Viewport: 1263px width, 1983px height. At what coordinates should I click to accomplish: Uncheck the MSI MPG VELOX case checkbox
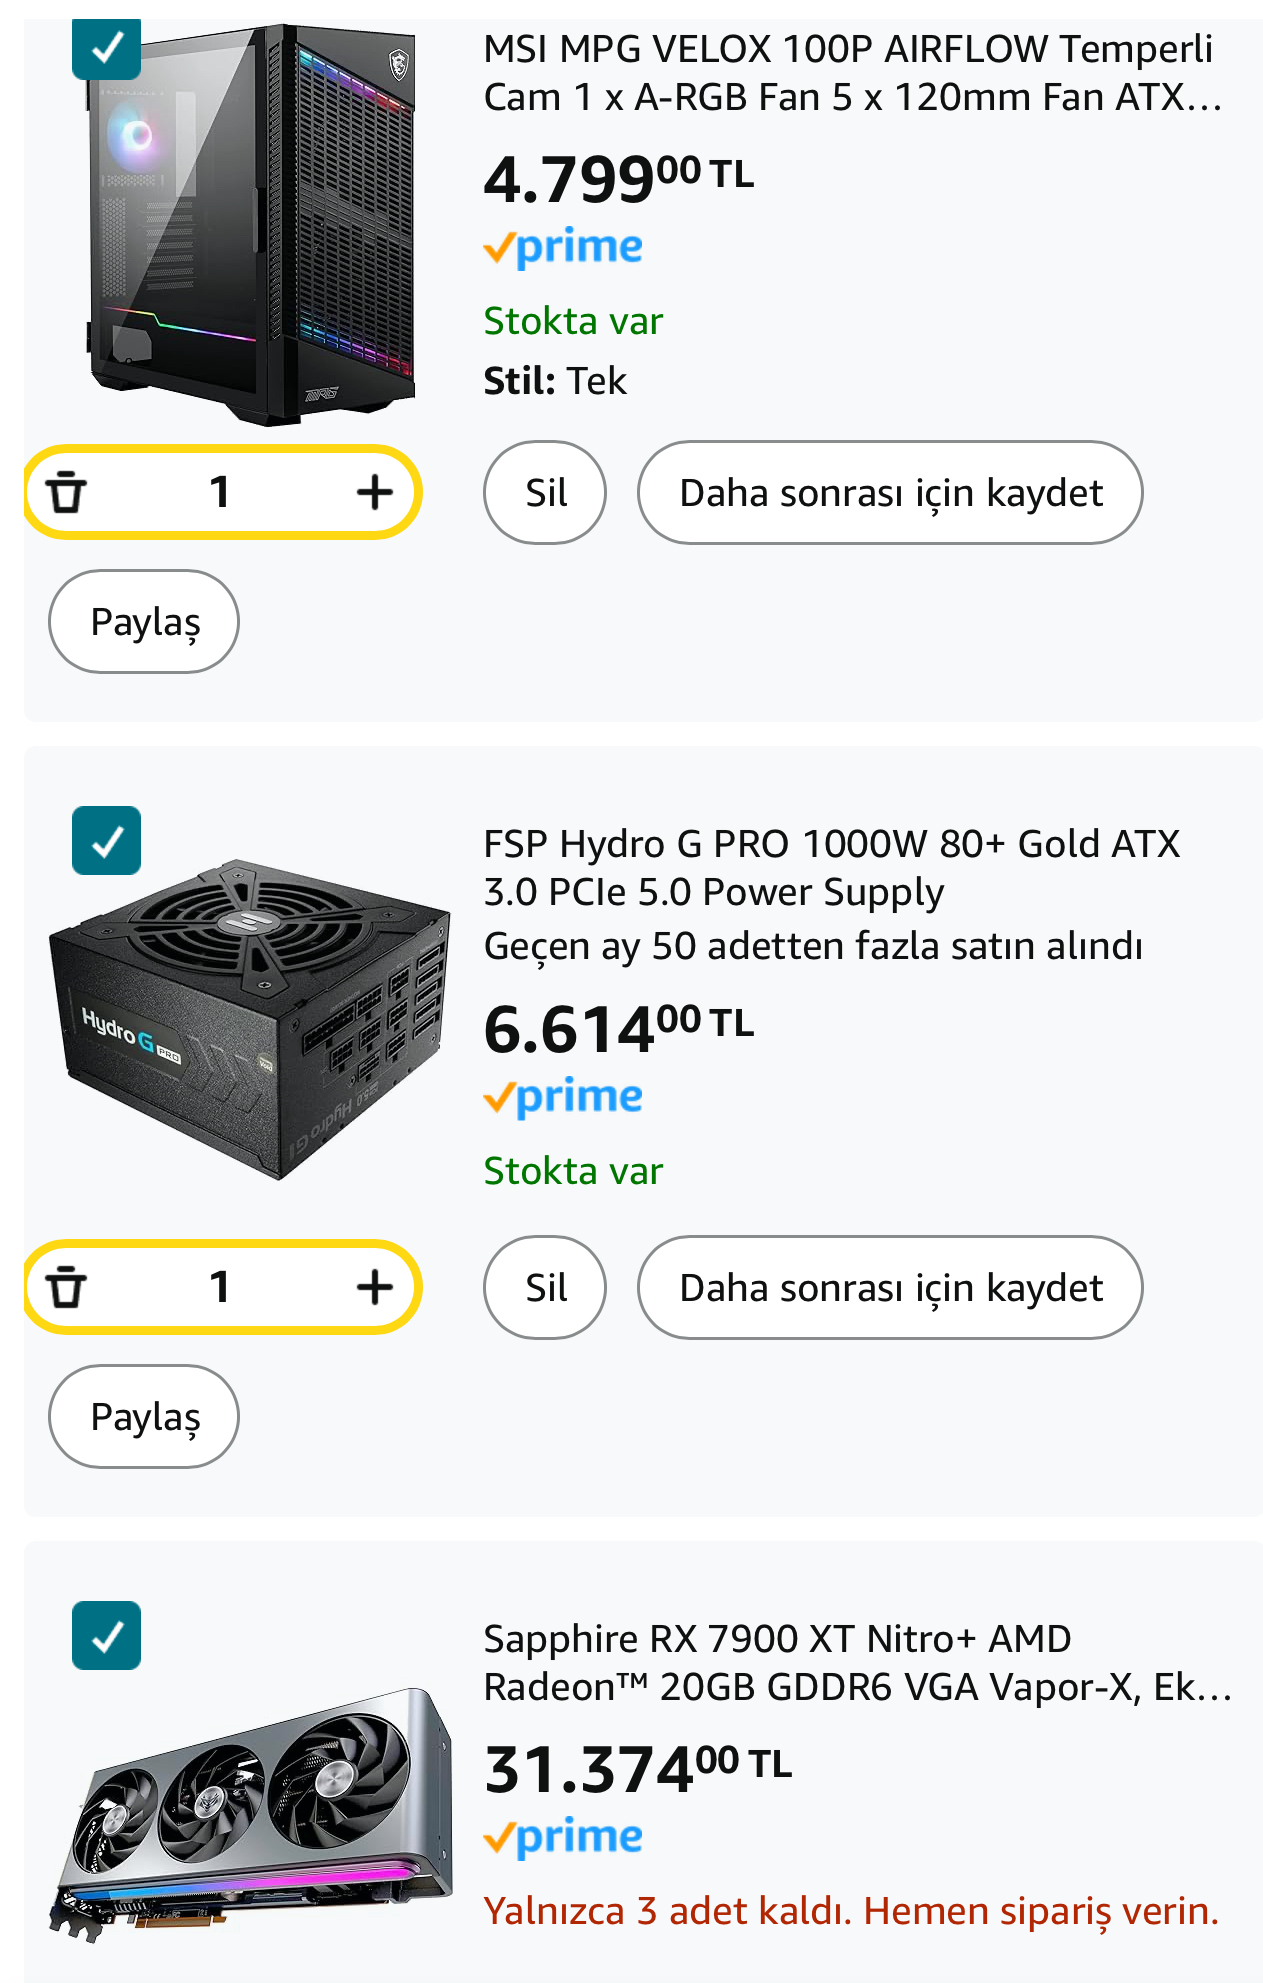point(106,46)
